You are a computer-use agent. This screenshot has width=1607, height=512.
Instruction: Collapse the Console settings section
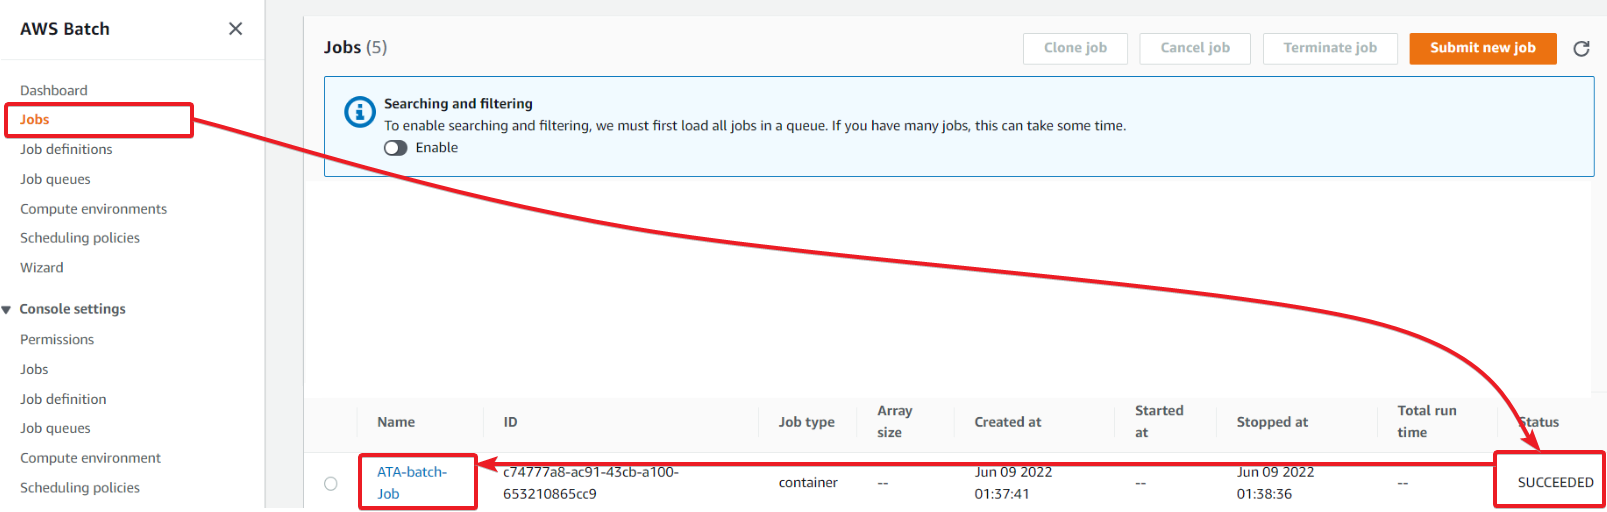tap(7, 310)
